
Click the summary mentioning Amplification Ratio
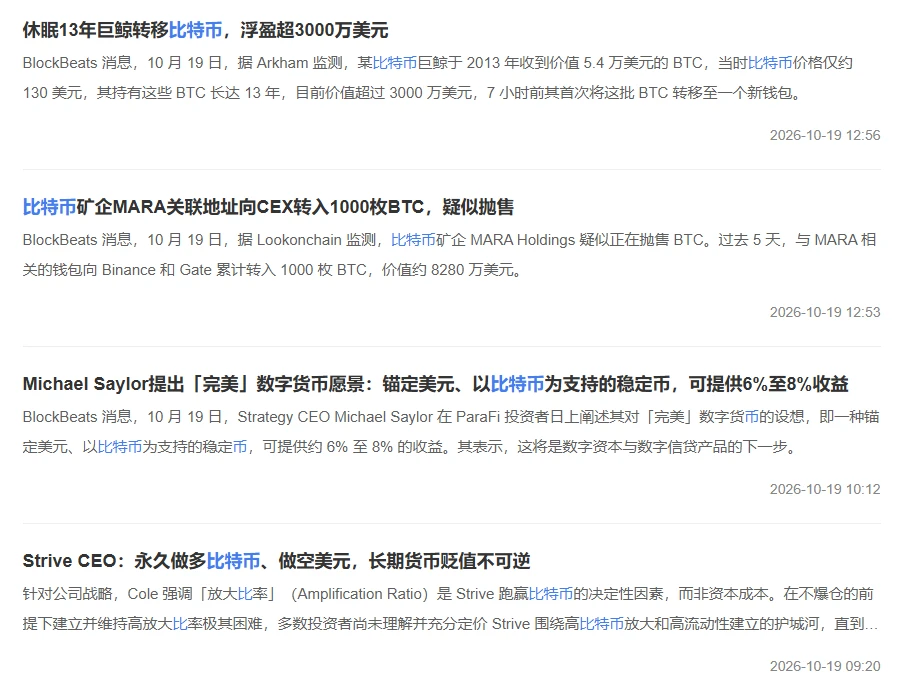click(x=451, y=609)
